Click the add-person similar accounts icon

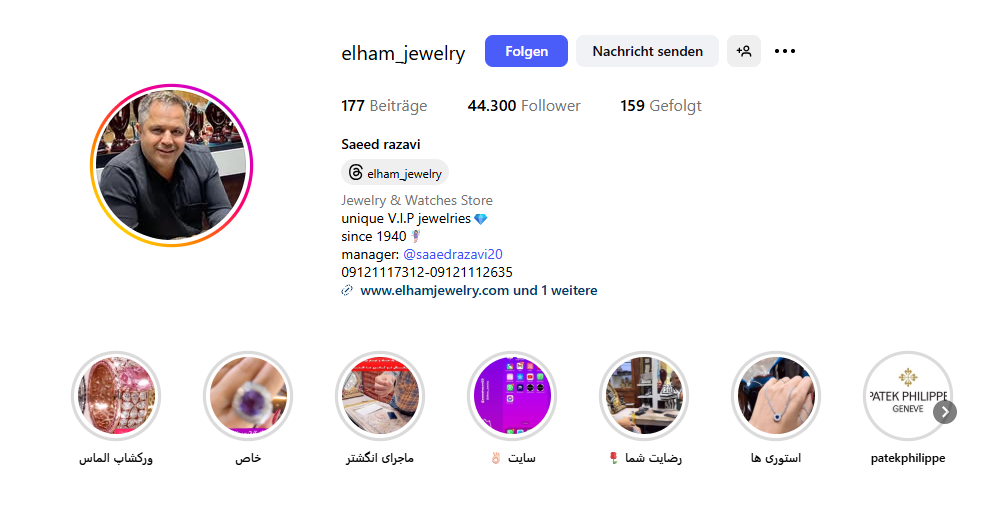click(x=744, y=51)
